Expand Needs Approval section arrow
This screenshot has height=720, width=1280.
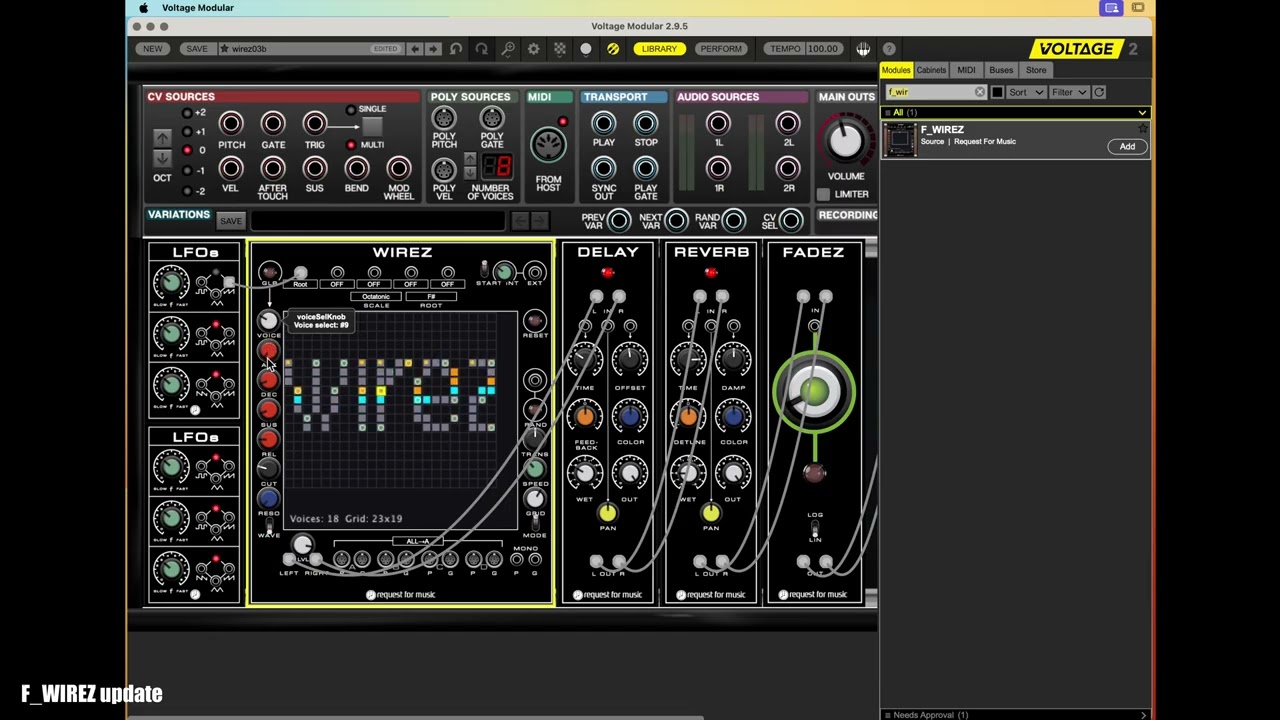pyautogui.click(x=1143, y=715)
